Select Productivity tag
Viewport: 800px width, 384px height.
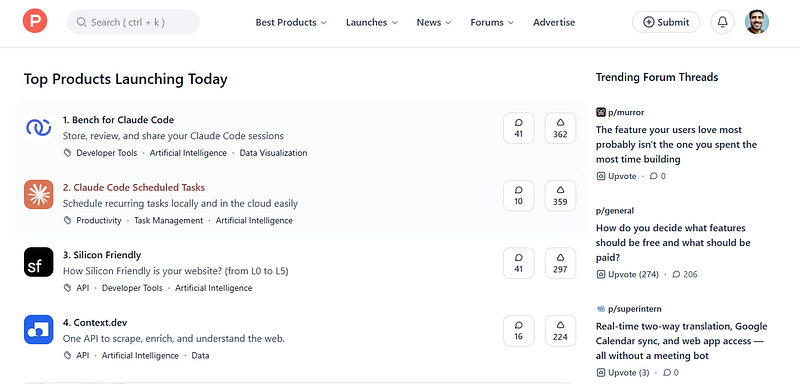click(x=99, y=220)
